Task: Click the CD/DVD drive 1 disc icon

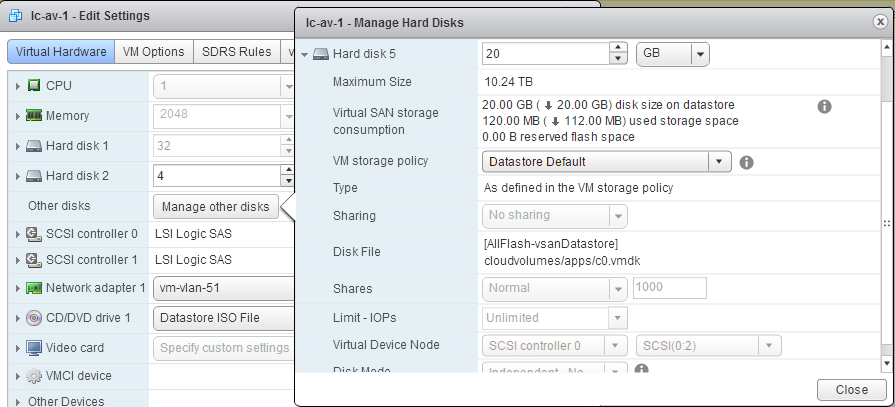Action: (34, 318)
